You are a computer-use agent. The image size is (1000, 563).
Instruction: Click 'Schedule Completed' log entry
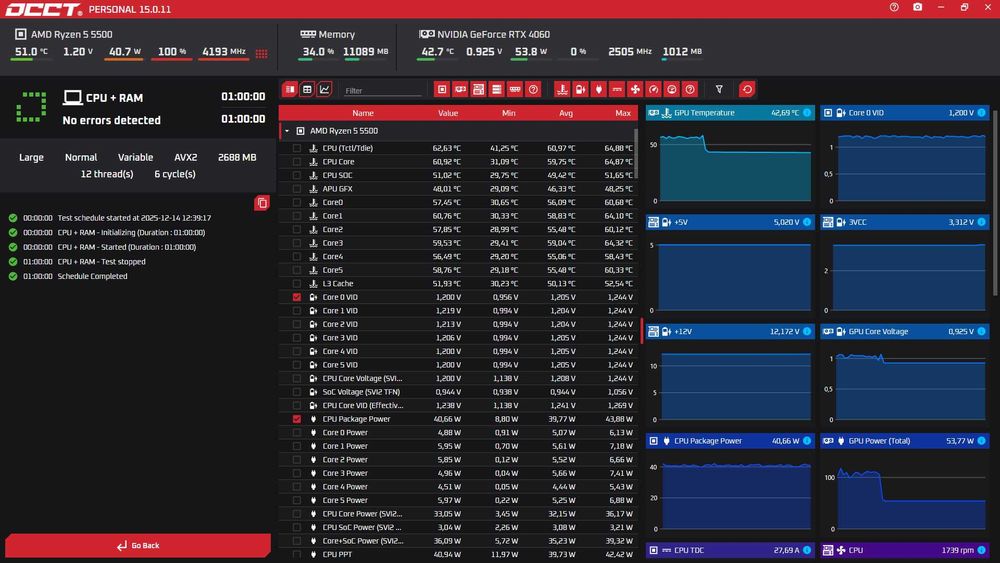[x=92, y=276]
